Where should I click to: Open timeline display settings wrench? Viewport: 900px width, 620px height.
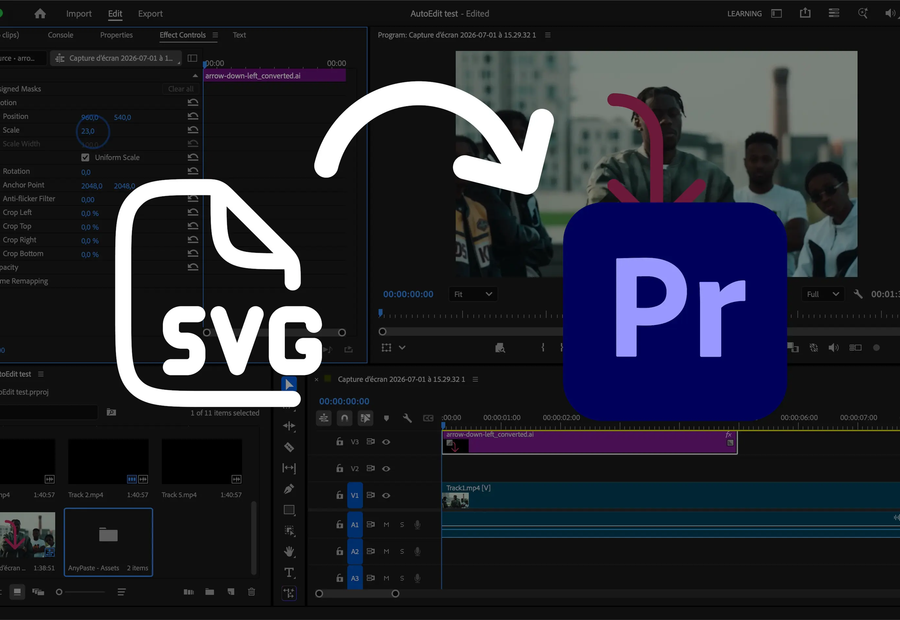pyautogui.click(x=407, y=418)
